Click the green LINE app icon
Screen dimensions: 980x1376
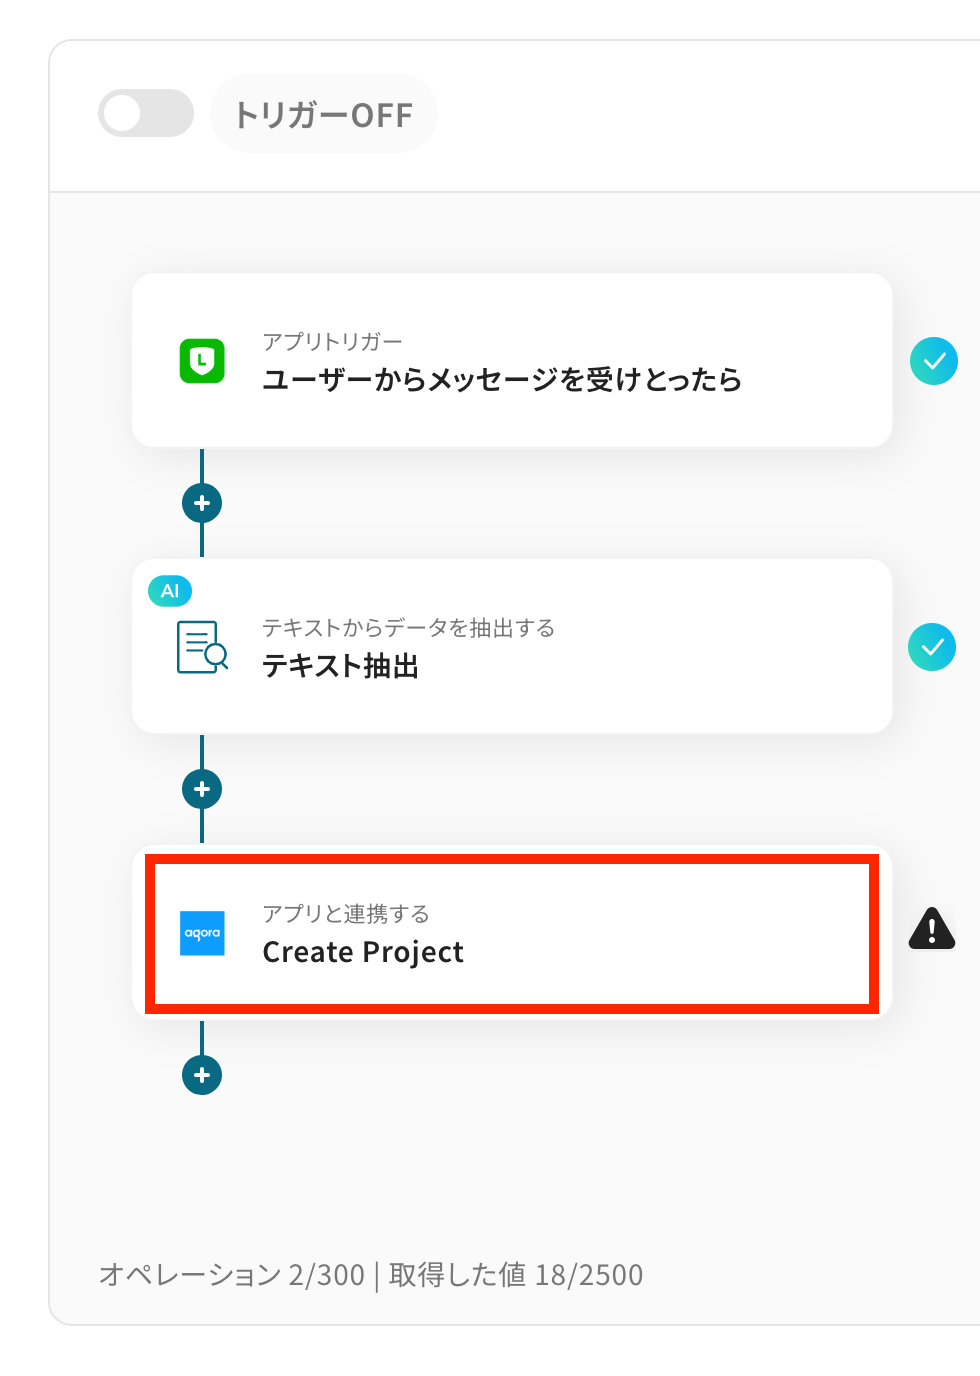(202, 361)
